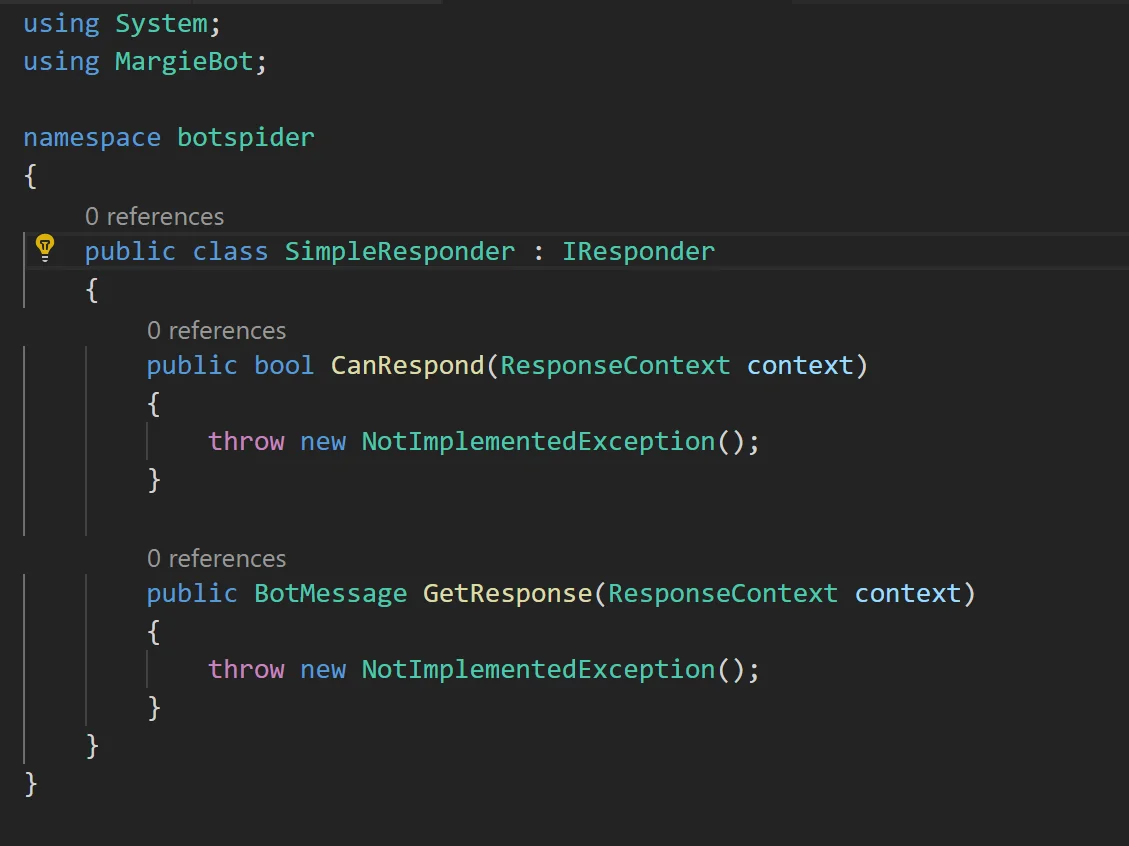The height and width of the screenshot is (846, 1129).
Task: Open the references link above GetResponse method
Action: [x=216, y=559]
